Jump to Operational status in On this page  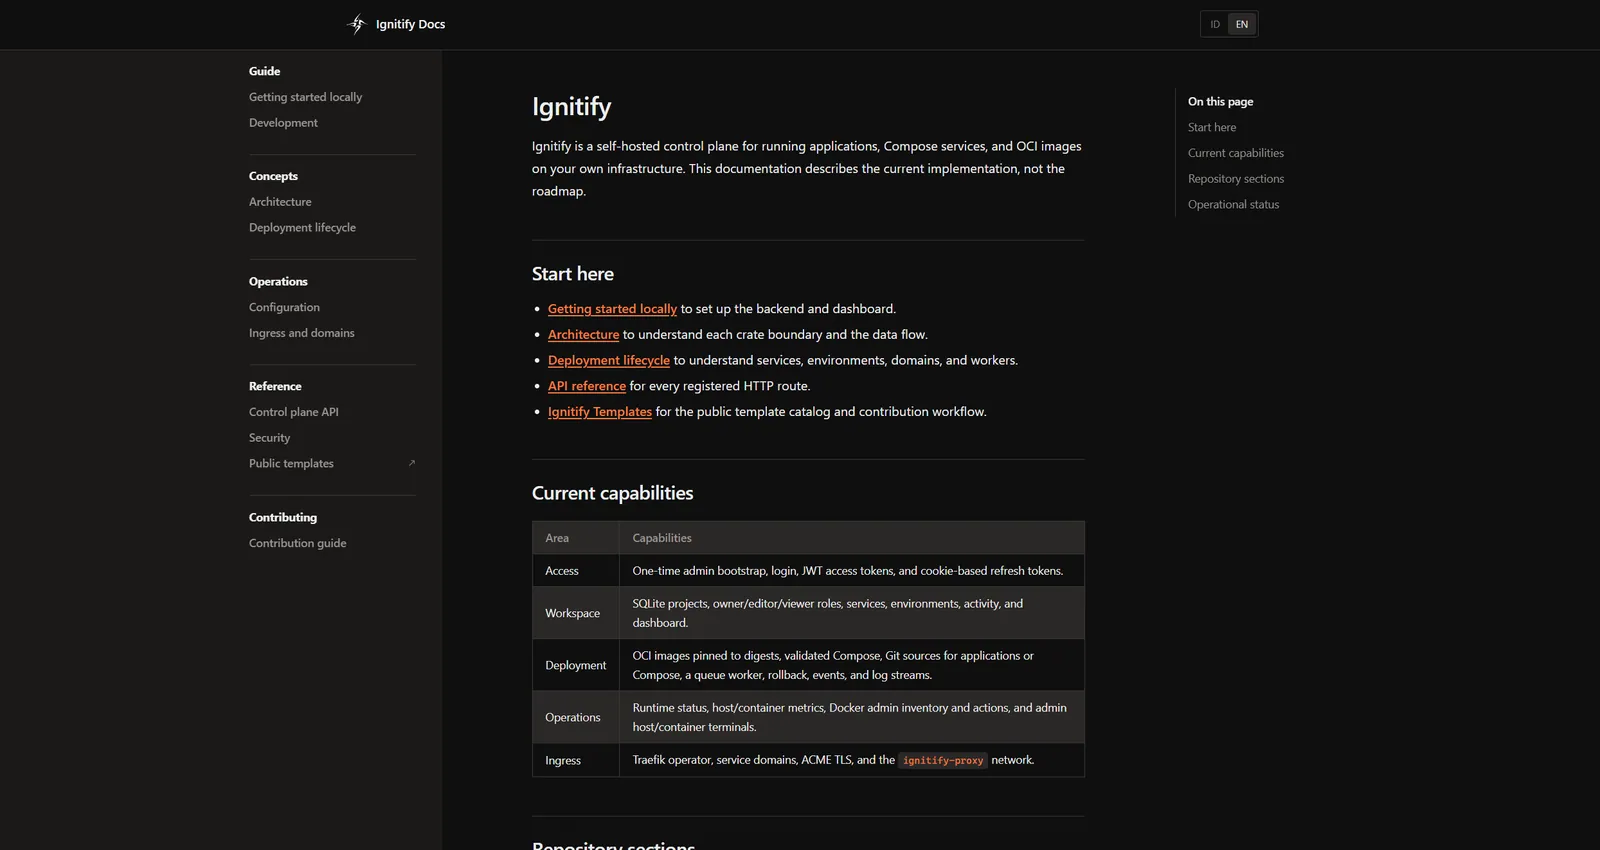pos(1233,205)
